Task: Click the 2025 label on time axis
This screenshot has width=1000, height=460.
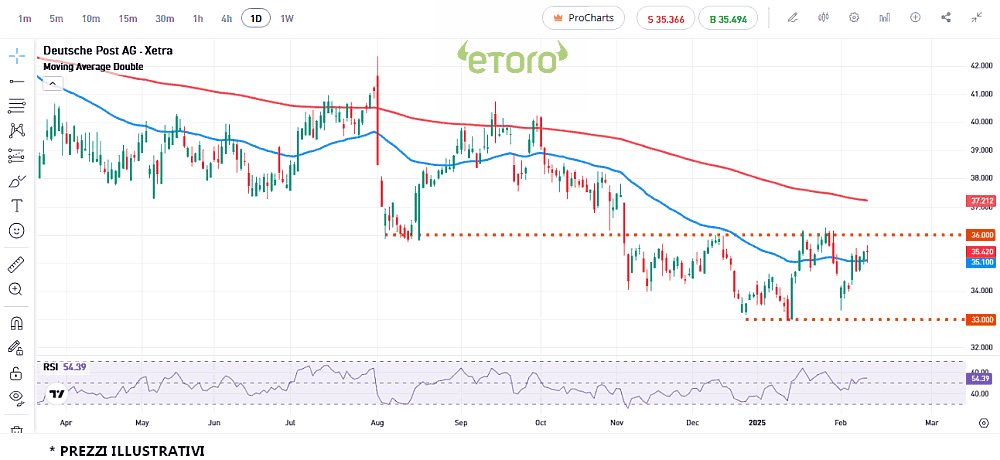Action: pos(758,422)
